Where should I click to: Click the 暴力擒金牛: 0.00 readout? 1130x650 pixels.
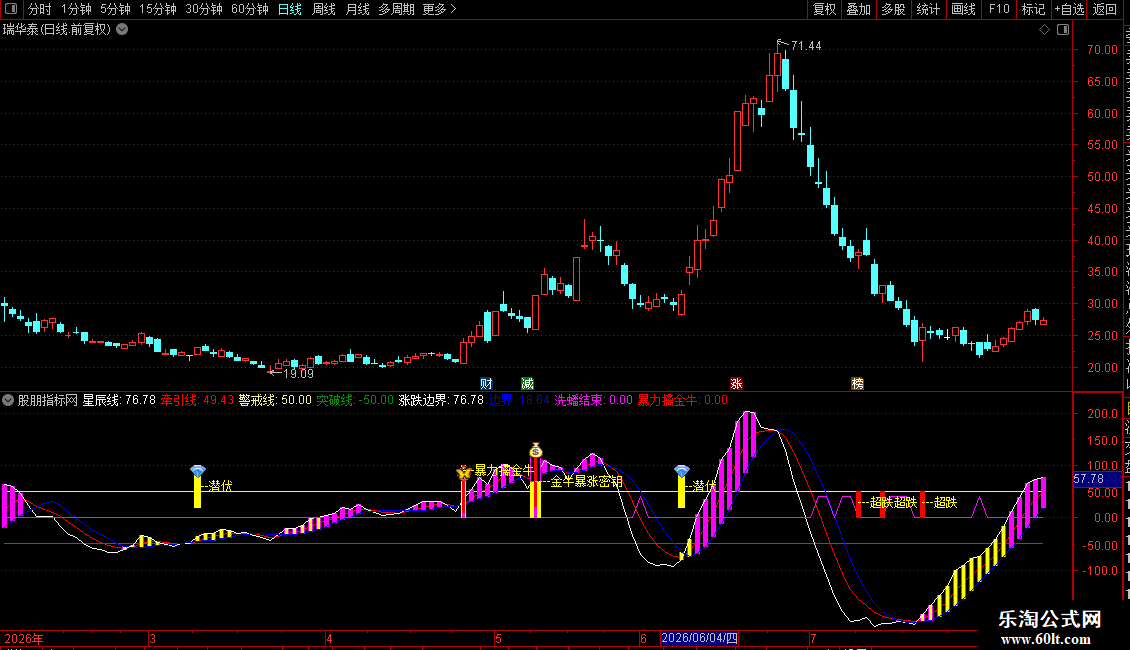tap(683, 400)
